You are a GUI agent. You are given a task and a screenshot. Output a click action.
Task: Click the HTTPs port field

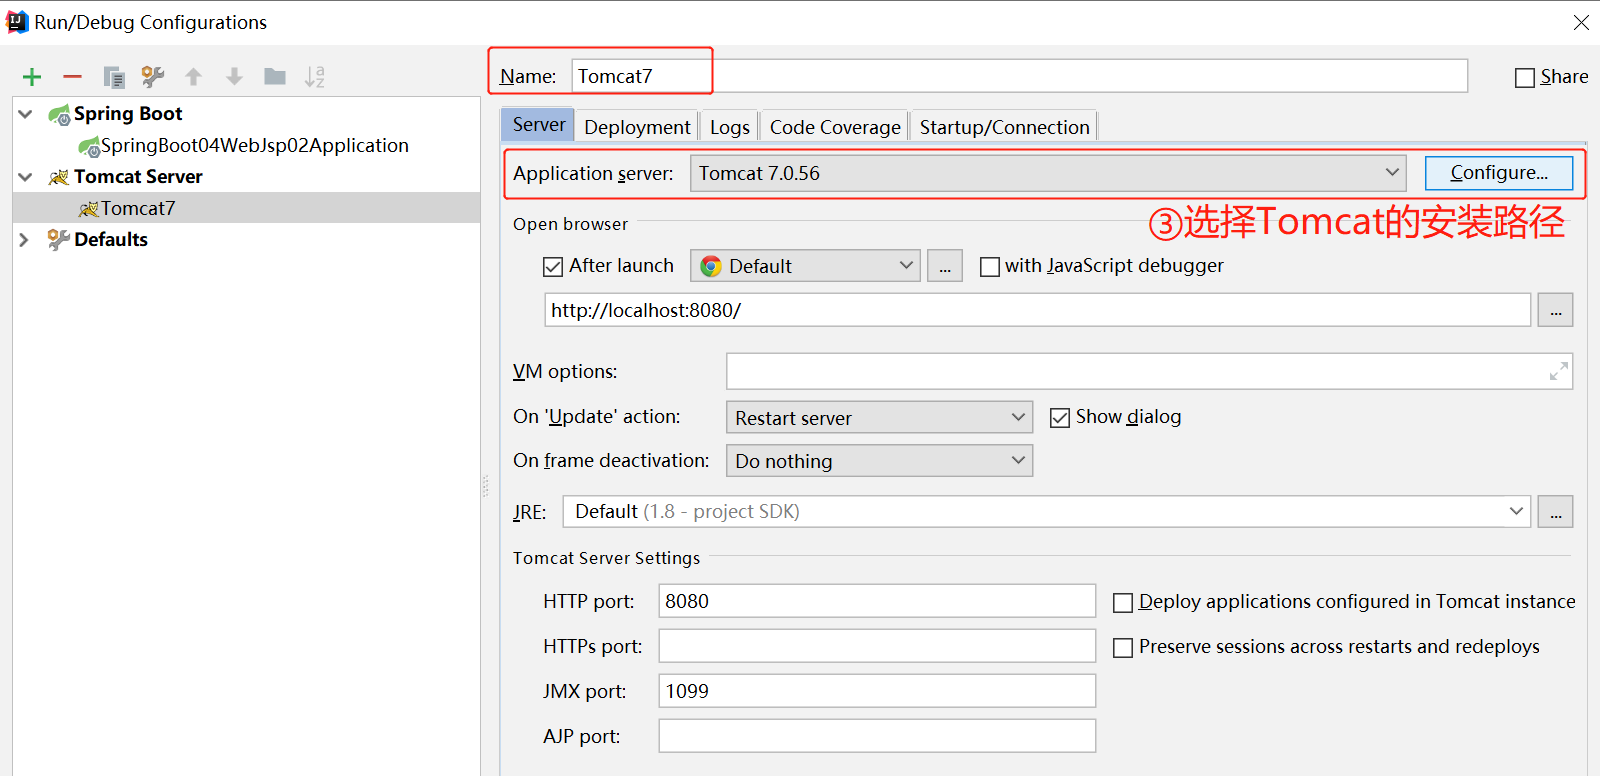tap(877, 646)
